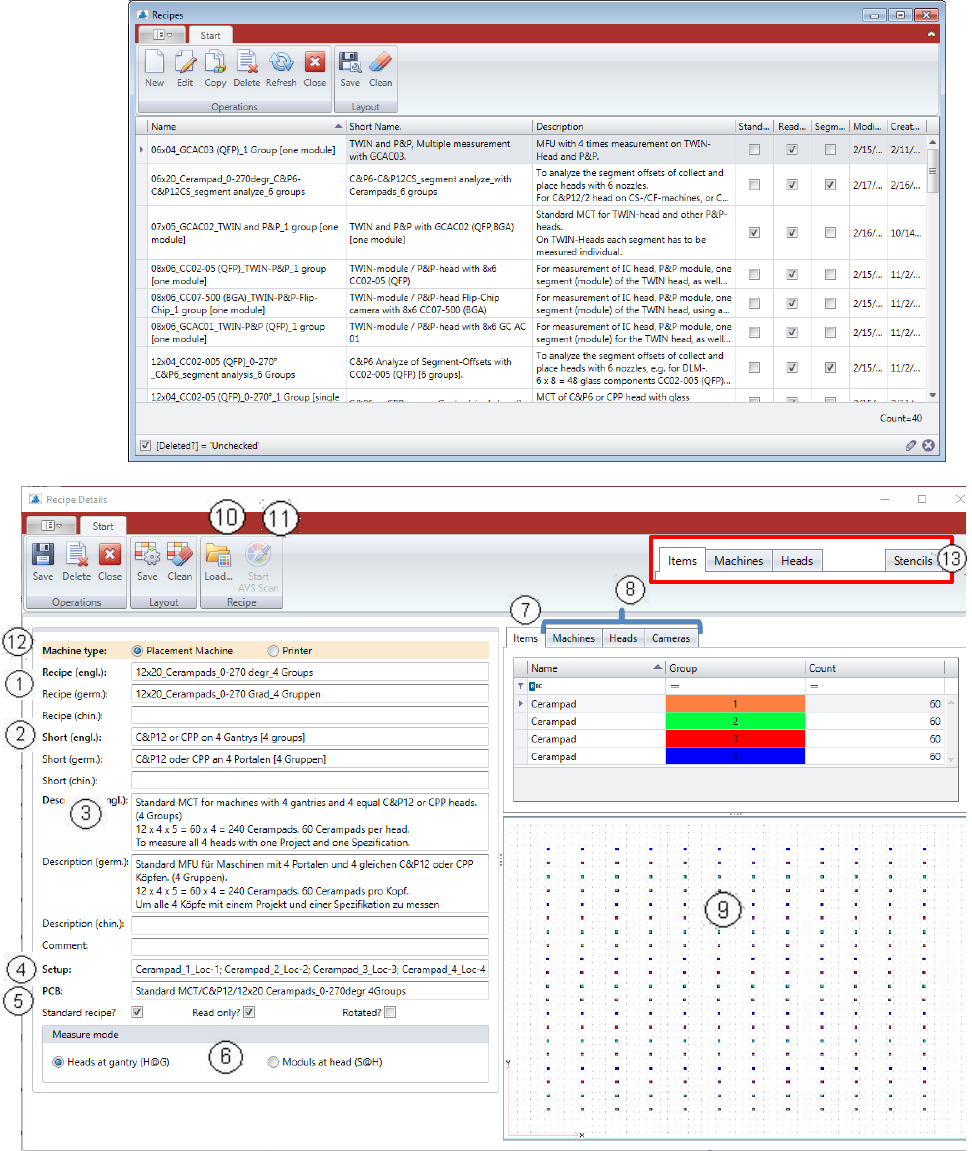Select the Stencils tab
This screenshot has height=1151, width=972.
coord(913,560)
